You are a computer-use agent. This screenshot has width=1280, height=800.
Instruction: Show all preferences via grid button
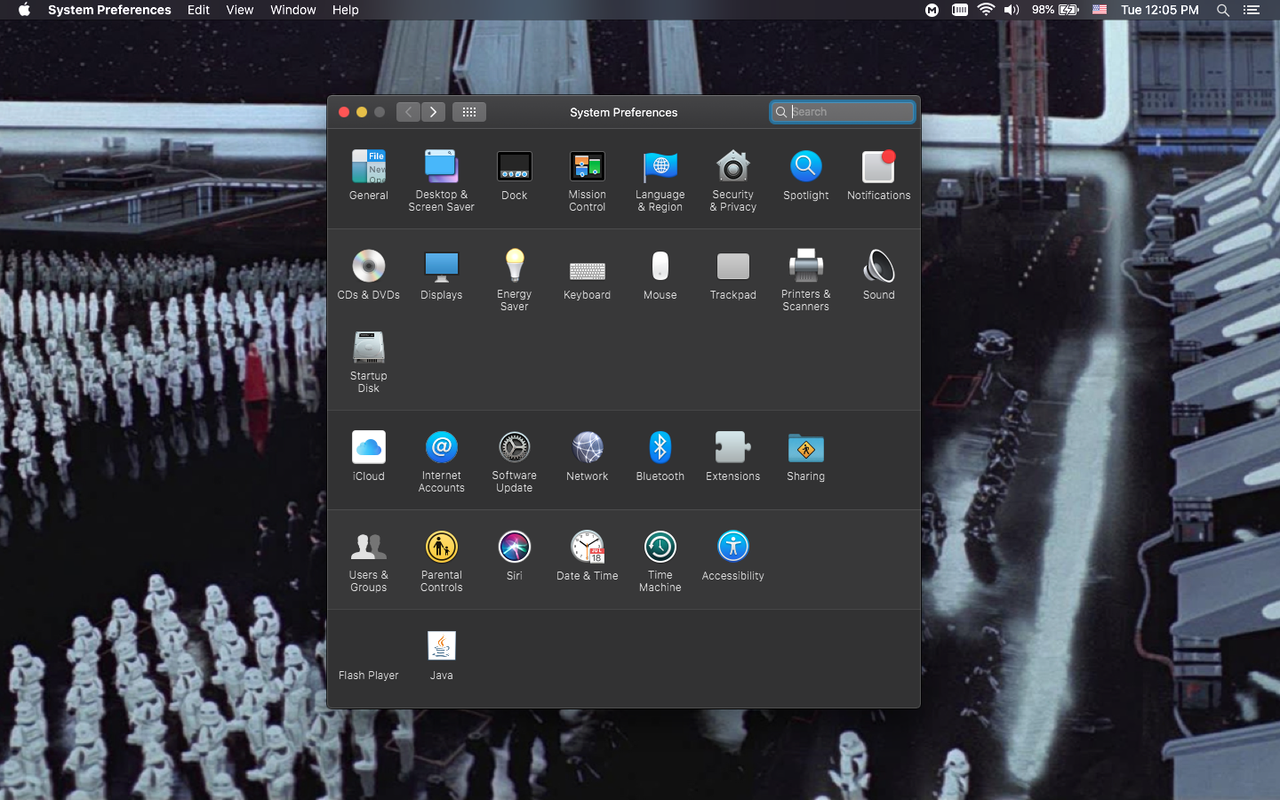click(x=469, y=111)
